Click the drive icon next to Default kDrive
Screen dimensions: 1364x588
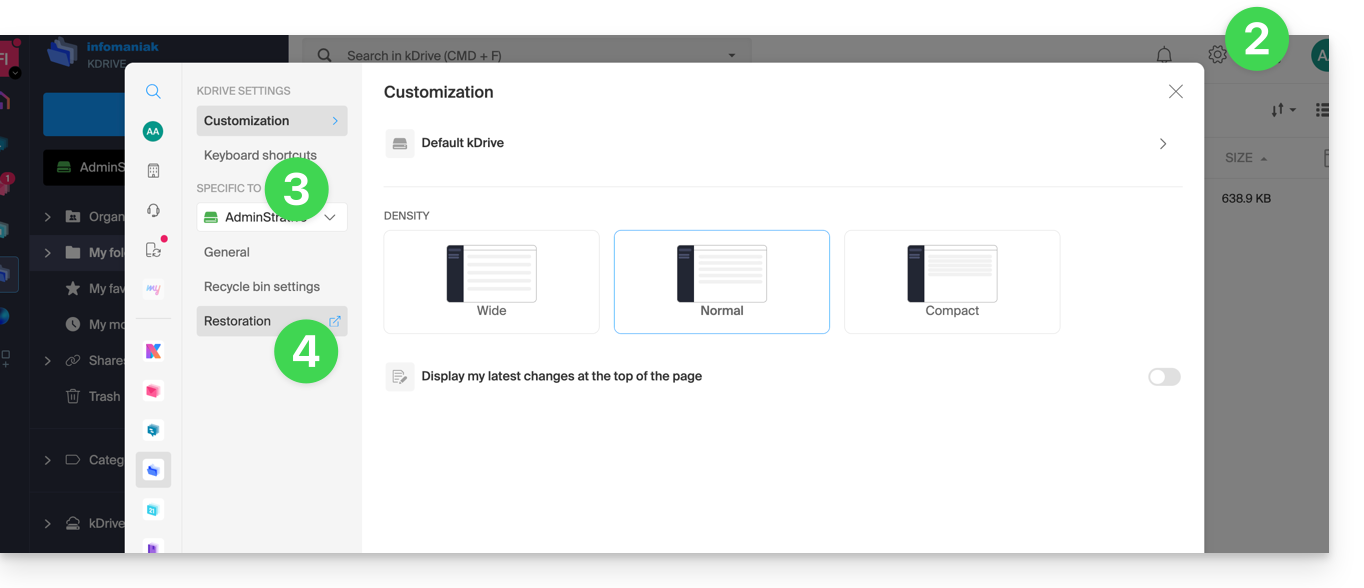pos(400,144)
